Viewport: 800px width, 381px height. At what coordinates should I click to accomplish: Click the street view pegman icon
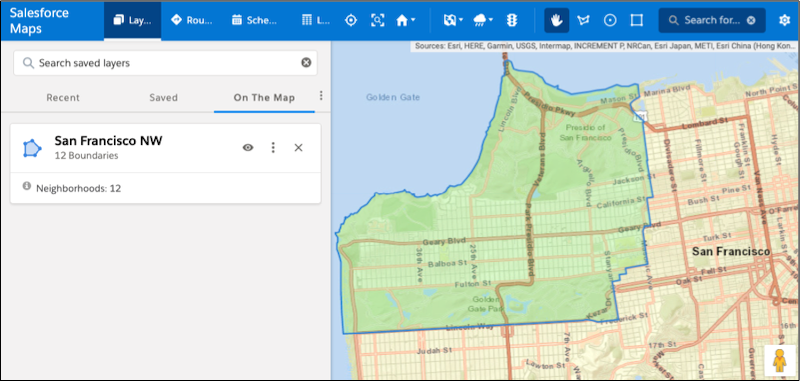(779, 361)
